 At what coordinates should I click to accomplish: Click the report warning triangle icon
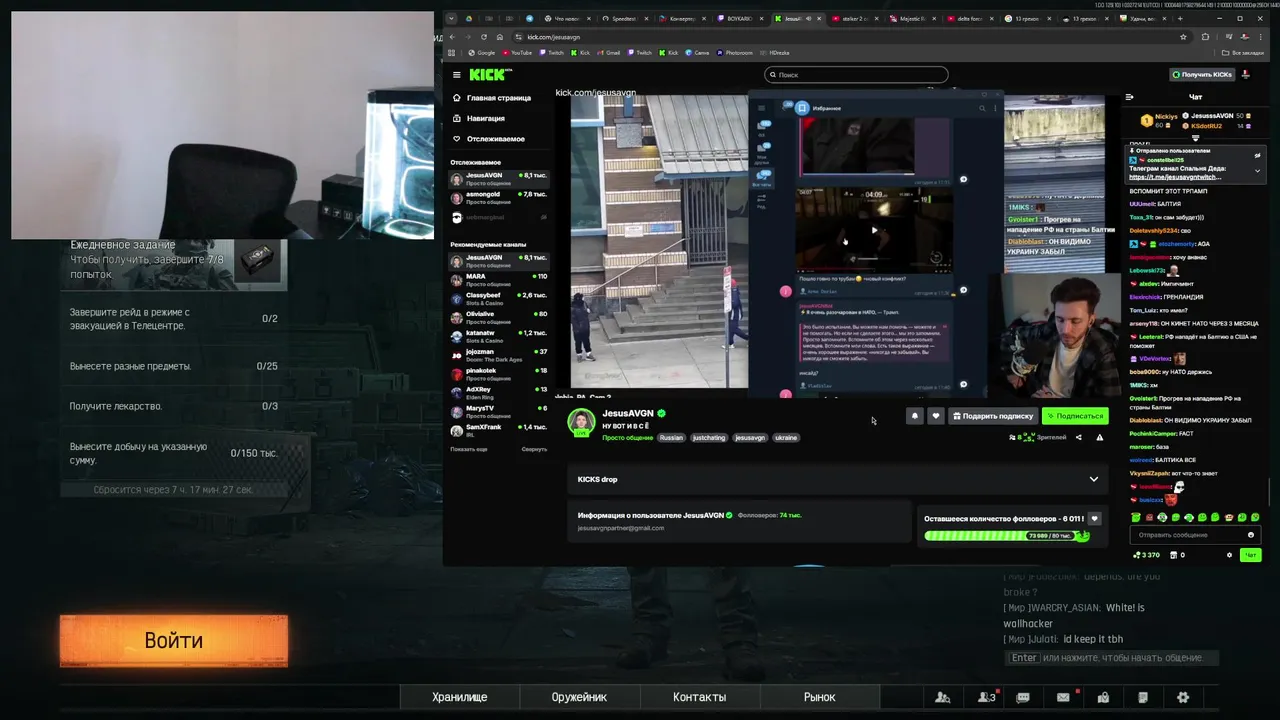coord(1099,437)
